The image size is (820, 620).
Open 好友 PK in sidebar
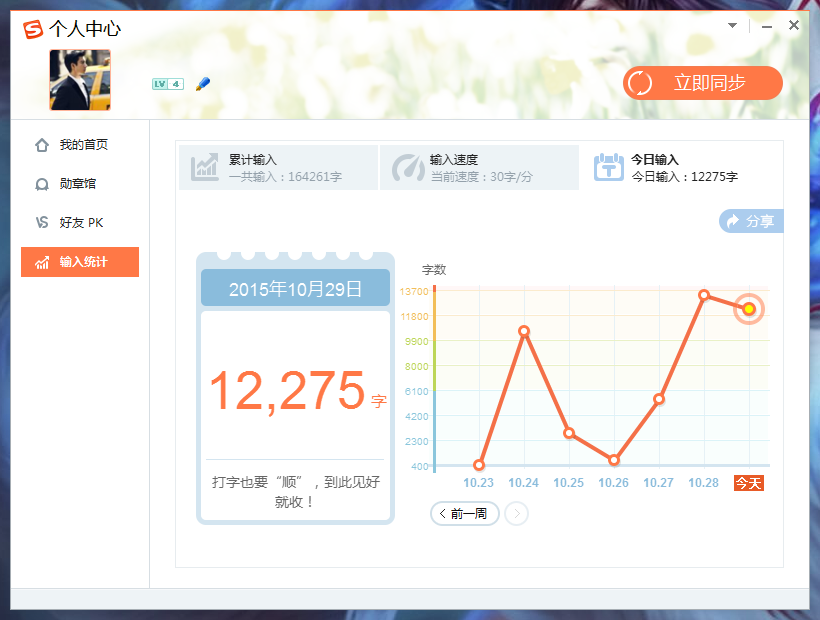(80, 223)
